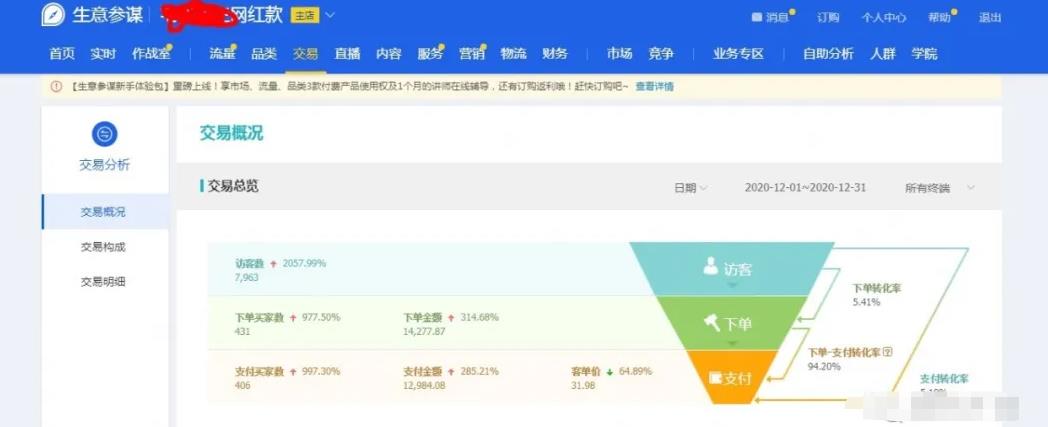Click the orange warning icon in the notice bar

57,86
